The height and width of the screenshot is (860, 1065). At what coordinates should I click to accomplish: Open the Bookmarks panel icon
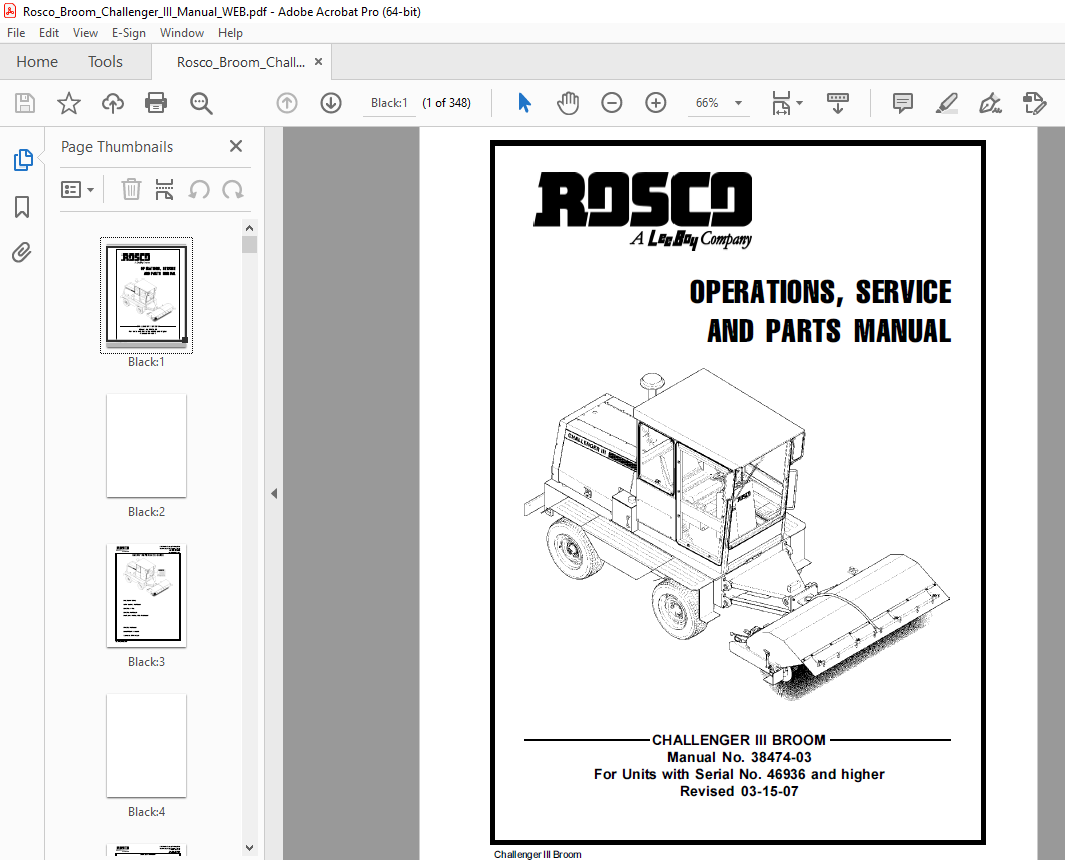(22, 207)
